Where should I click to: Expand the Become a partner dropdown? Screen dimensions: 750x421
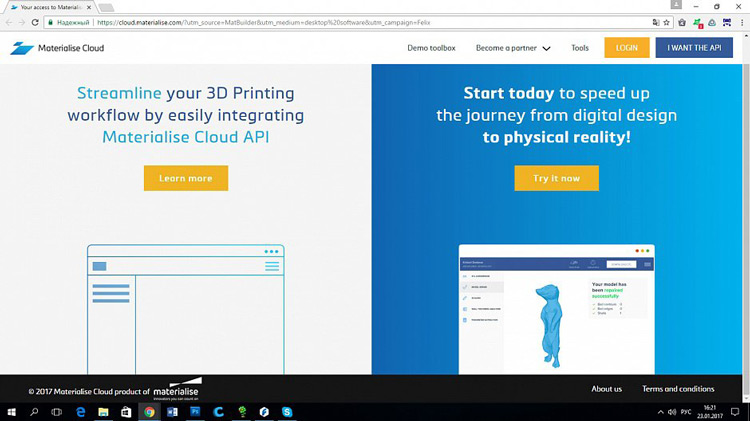pos(513,48)
